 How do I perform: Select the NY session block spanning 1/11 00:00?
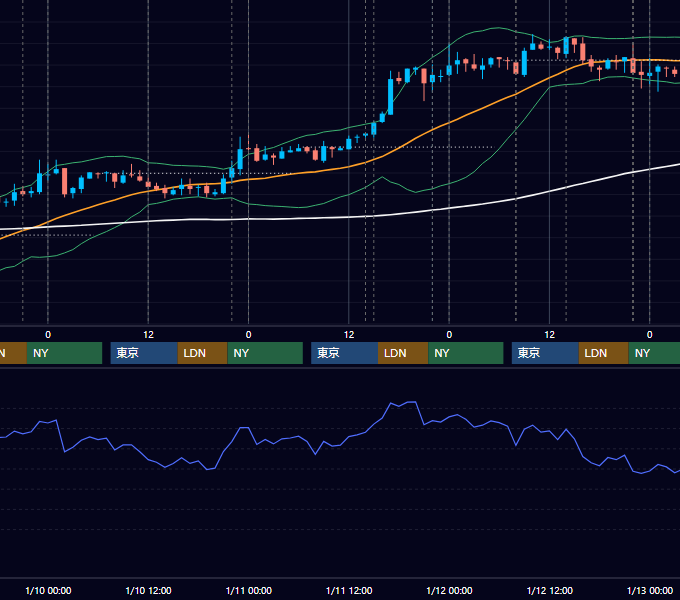pyautogui.click(x=265, y=353)
